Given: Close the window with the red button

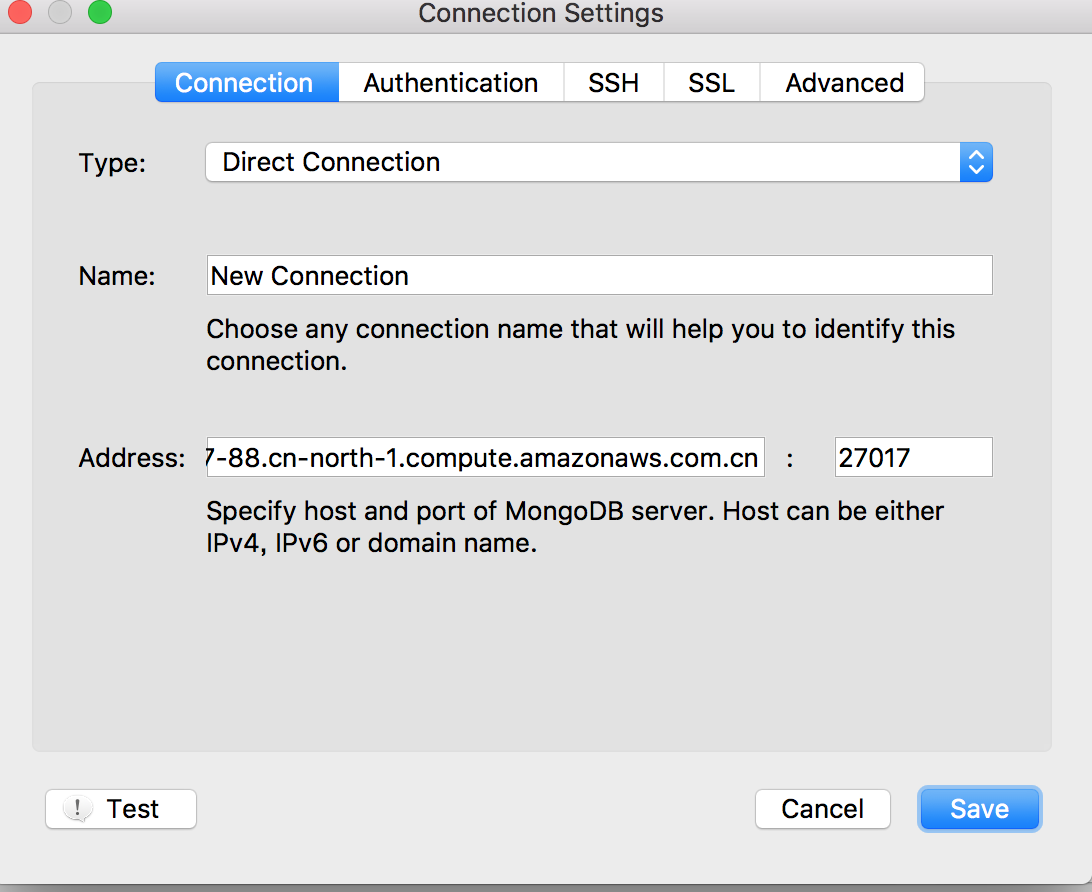Looking at the screenshot, I should tap(19, 13).
